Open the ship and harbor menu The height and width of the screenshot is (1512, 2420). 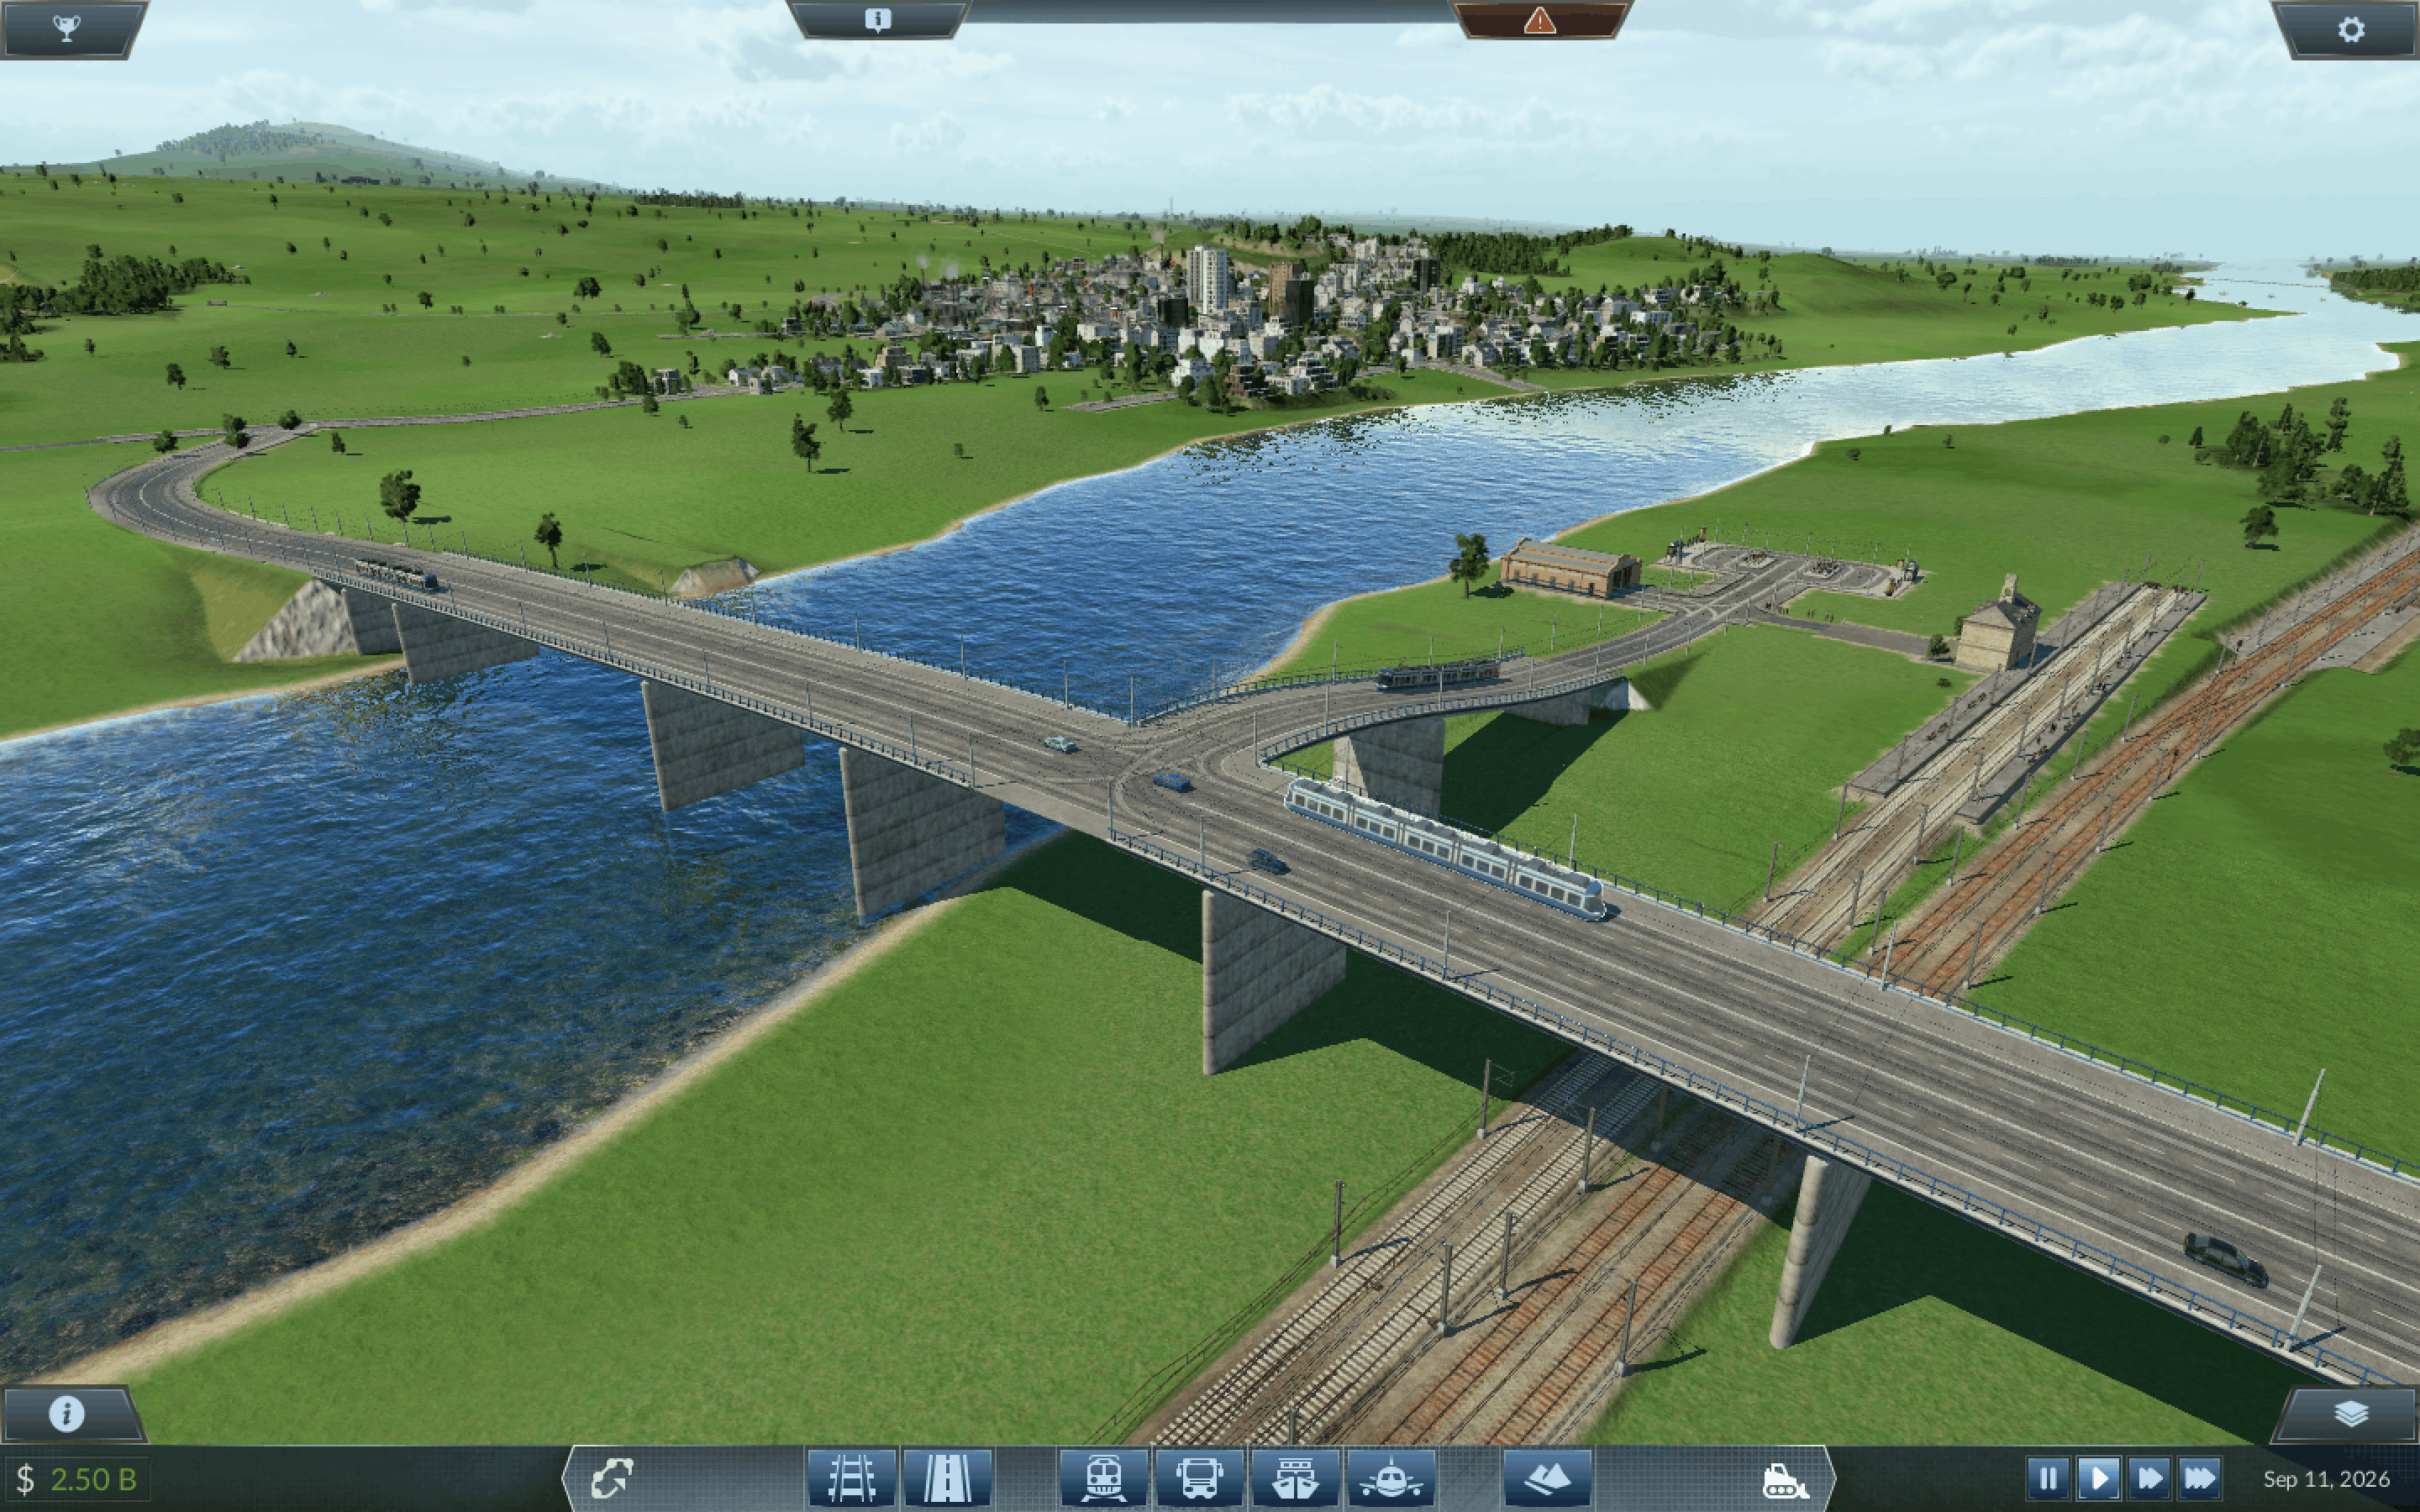pos(1295,1478)
